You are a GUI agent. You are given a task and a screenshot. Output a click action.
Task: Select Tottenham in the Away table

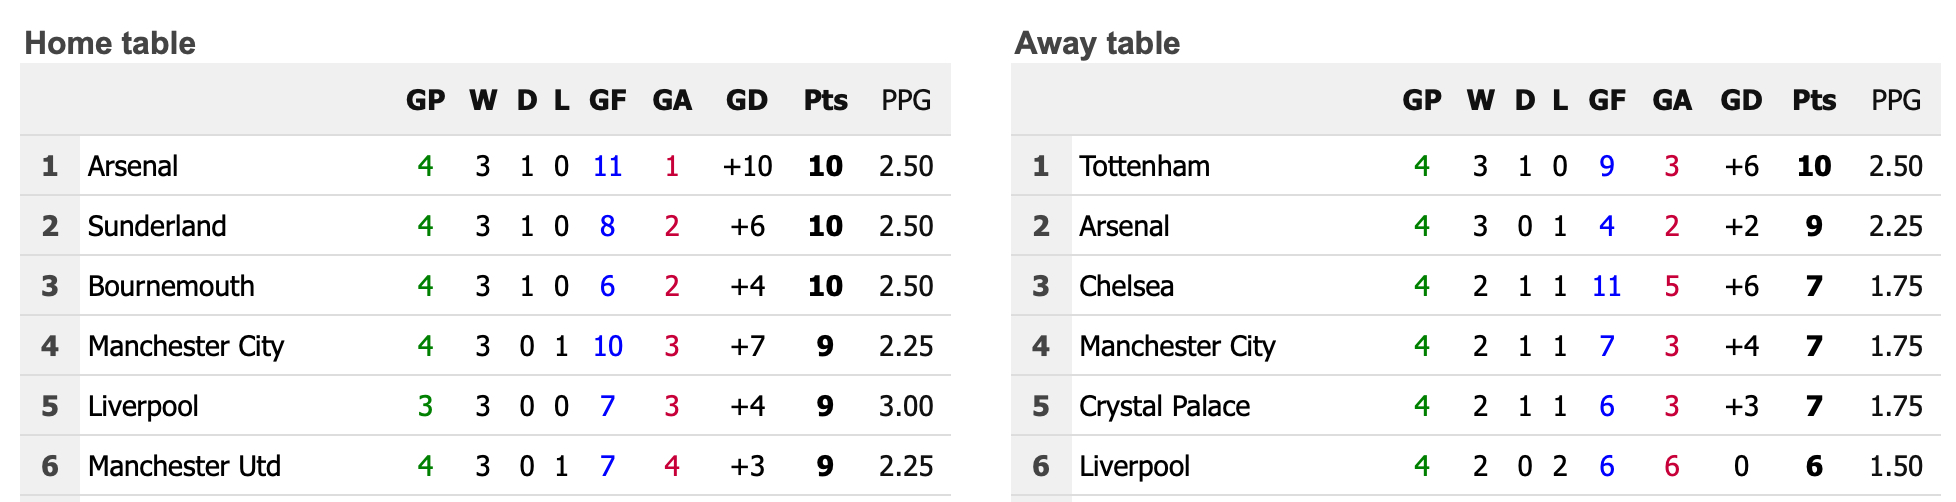[x=1144, y=166]
